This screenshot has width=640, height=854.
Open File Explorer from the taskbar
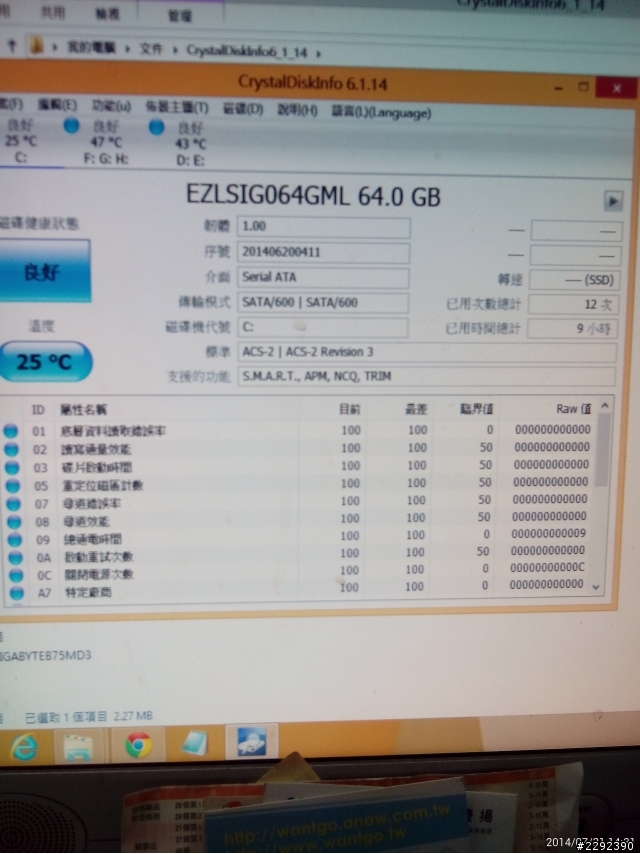coord(79,747)
